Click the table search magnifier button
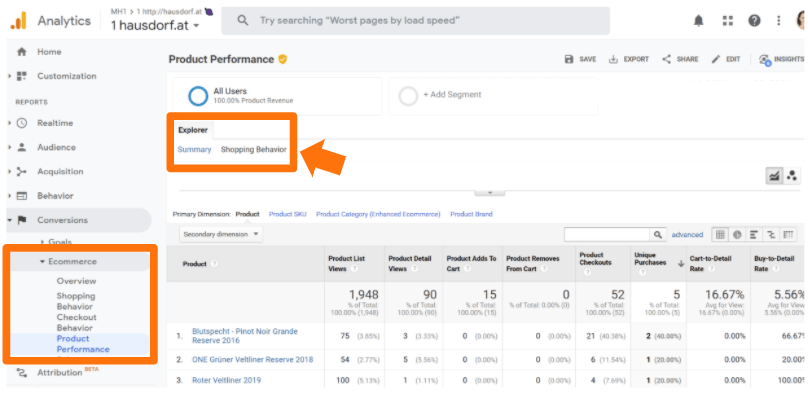Viewport: 808px width, 399px height. click(658, 235)
